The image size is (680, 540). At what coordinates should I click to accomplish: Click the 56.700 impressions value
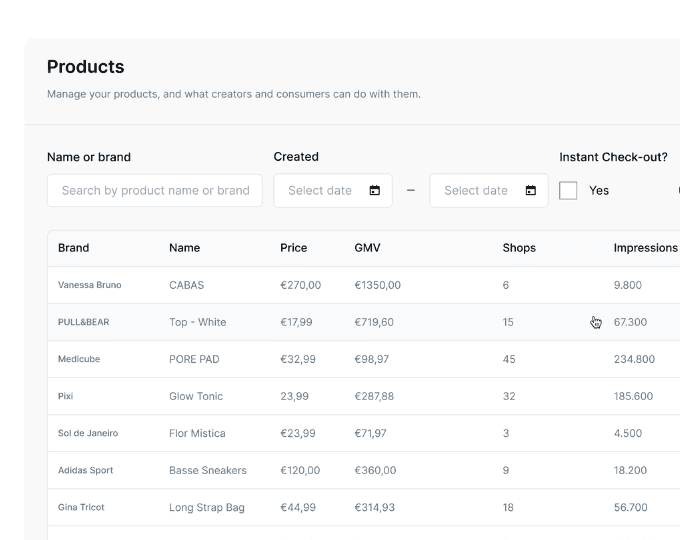tap(631, 507)
